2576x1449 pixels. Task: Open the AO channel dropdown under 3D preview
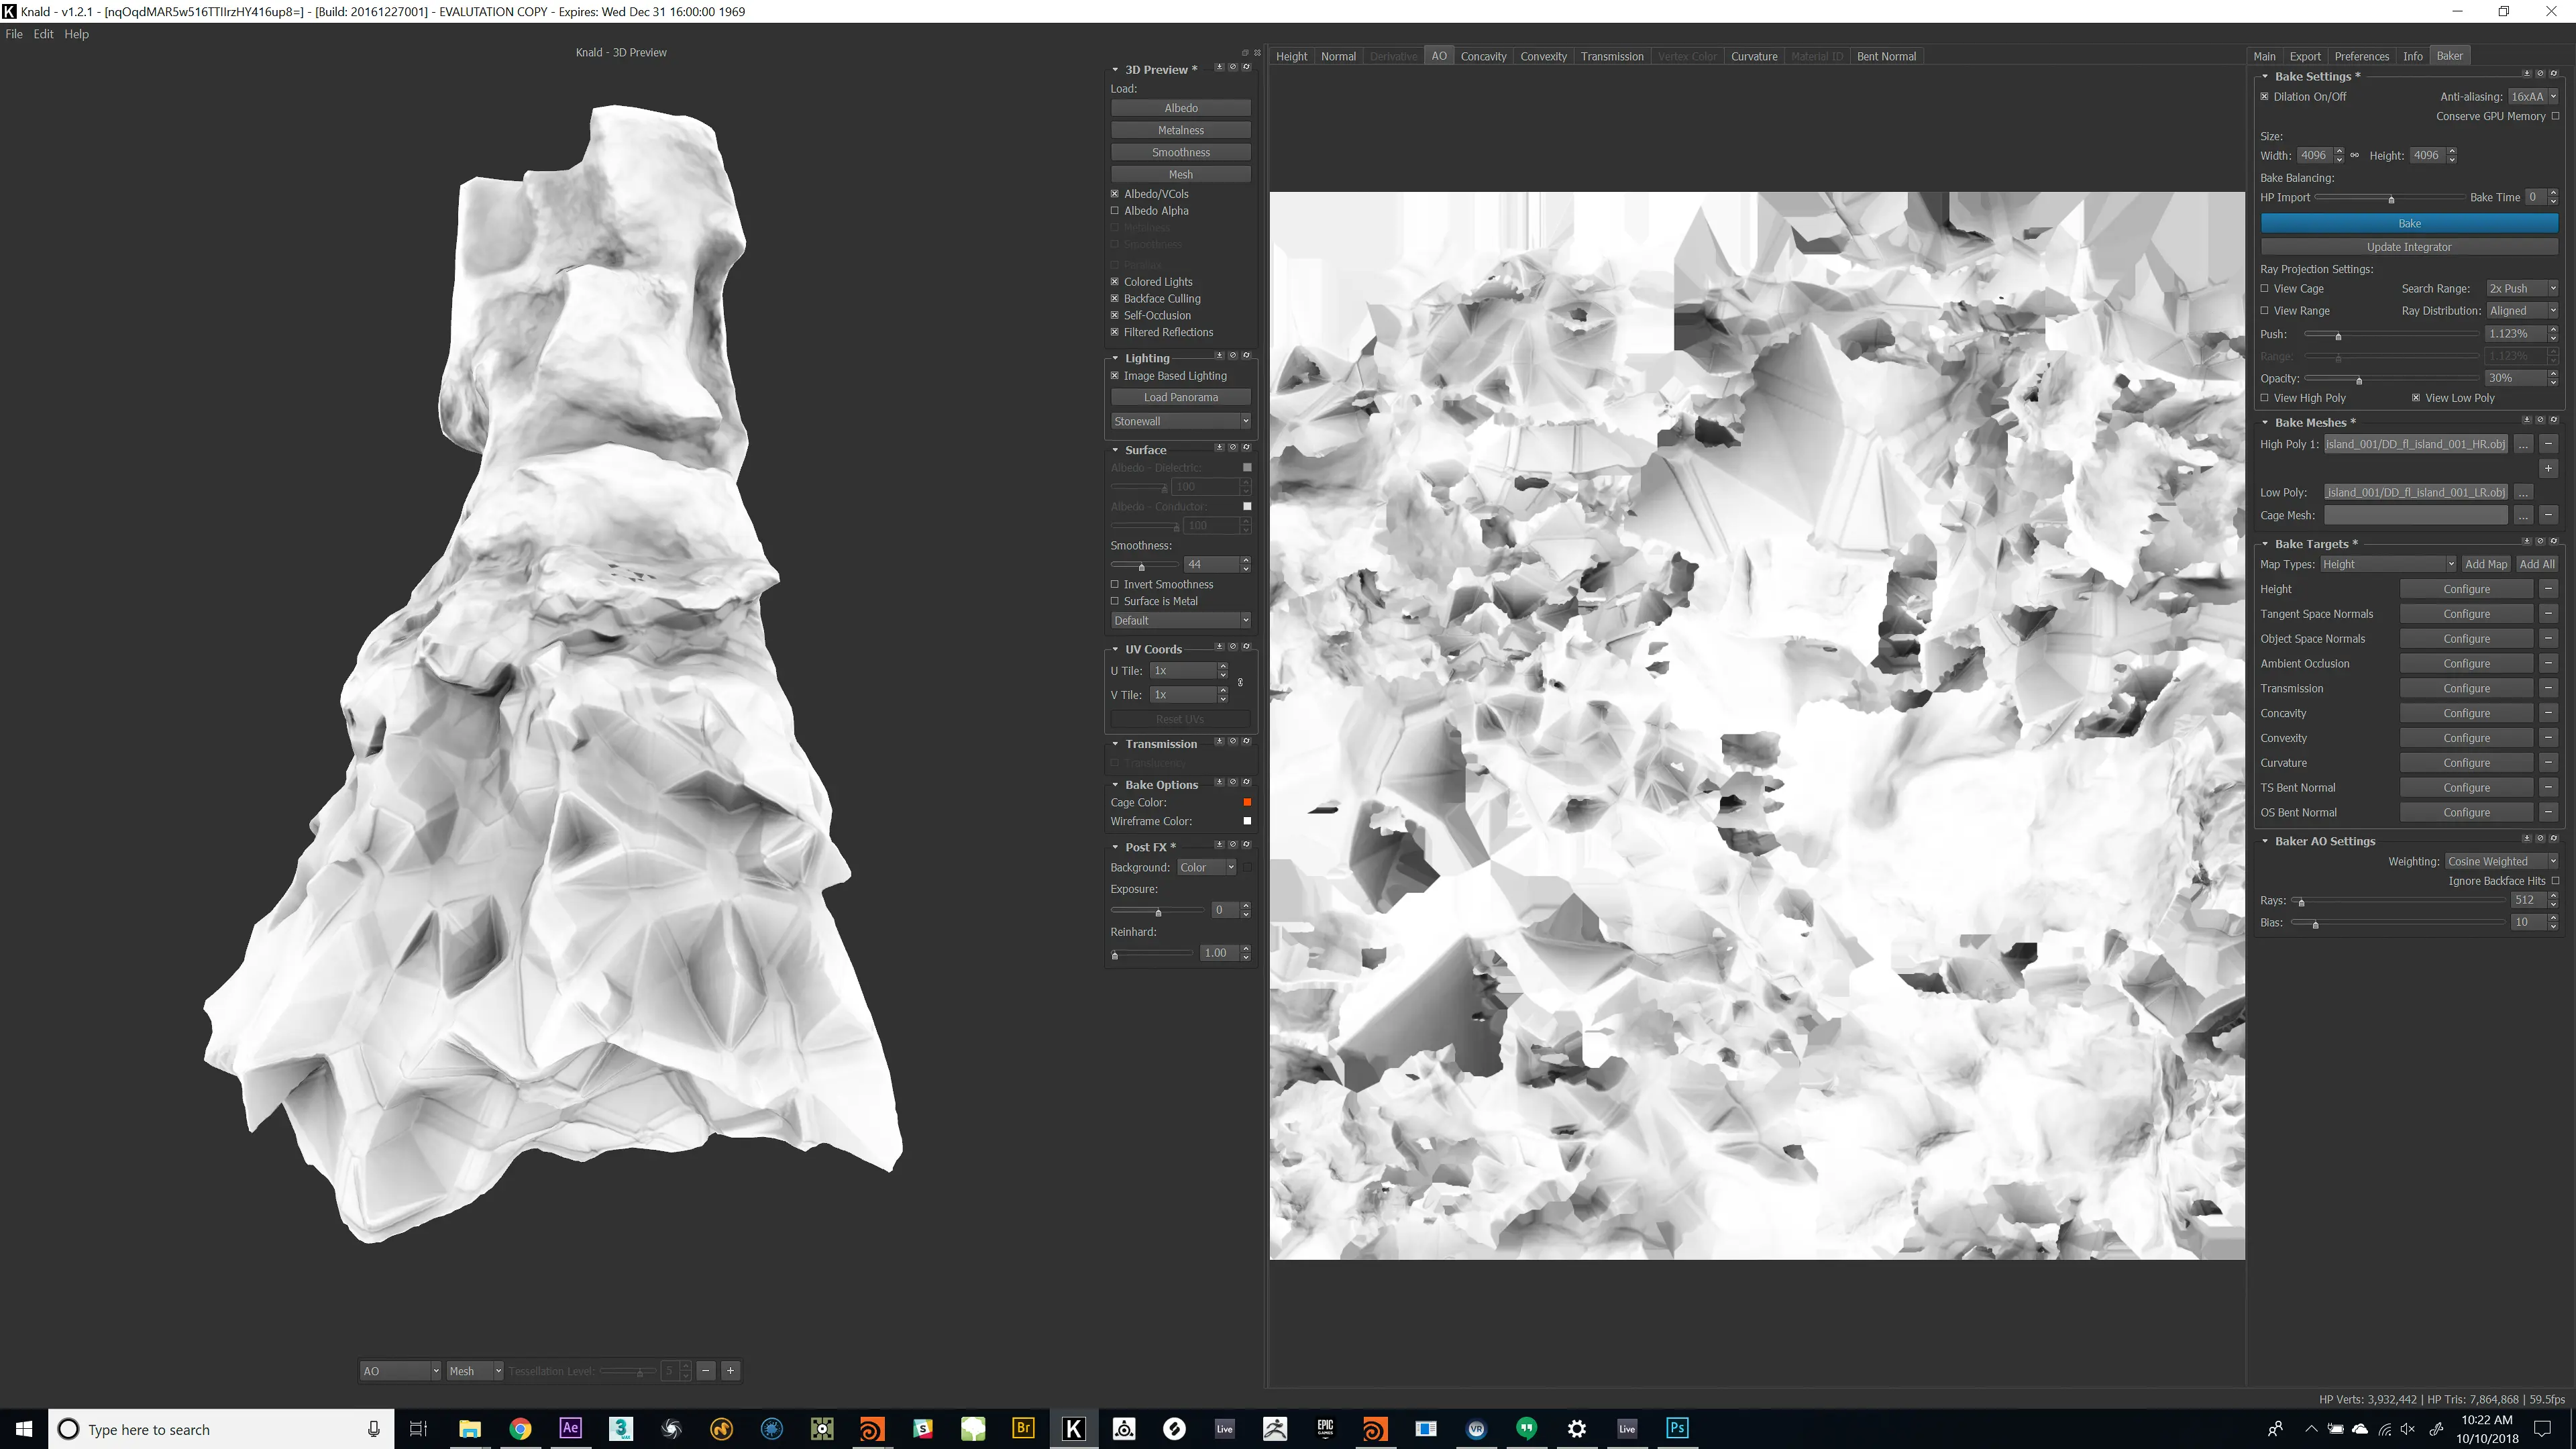[x=400, y=1371]
